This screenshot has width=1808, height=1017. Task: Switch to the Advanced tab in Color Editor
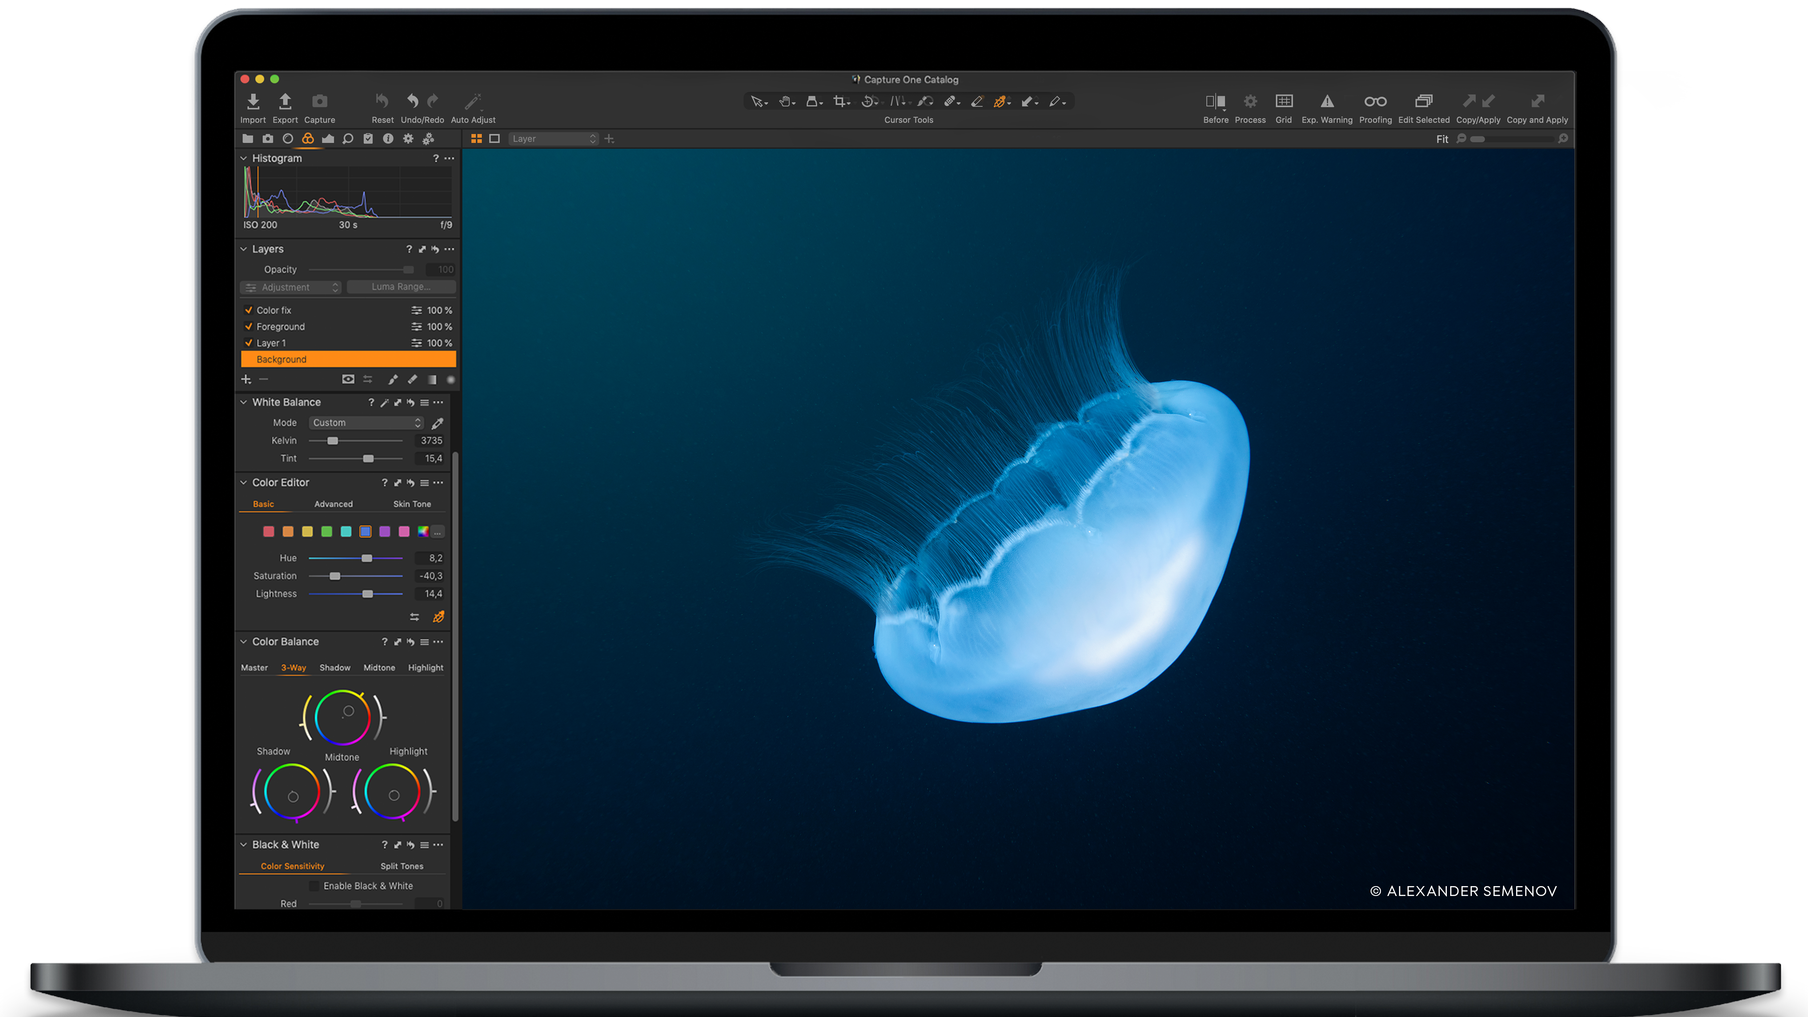[x=334, y=504]
